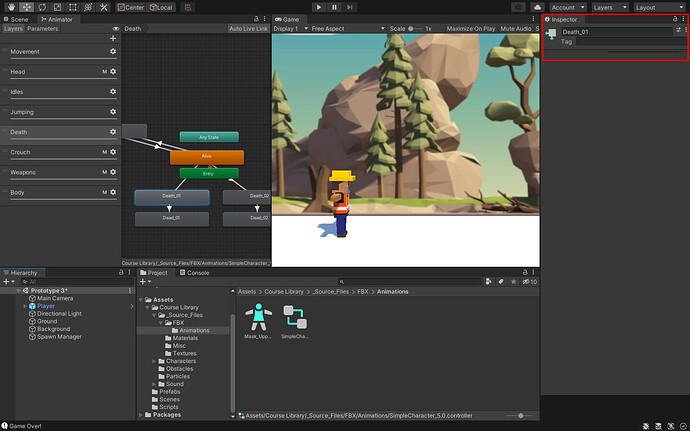The width and height of the screenshot is (690, 431).
Task: Select the Rotate tool in toolbar
Action: pos(42,7)
